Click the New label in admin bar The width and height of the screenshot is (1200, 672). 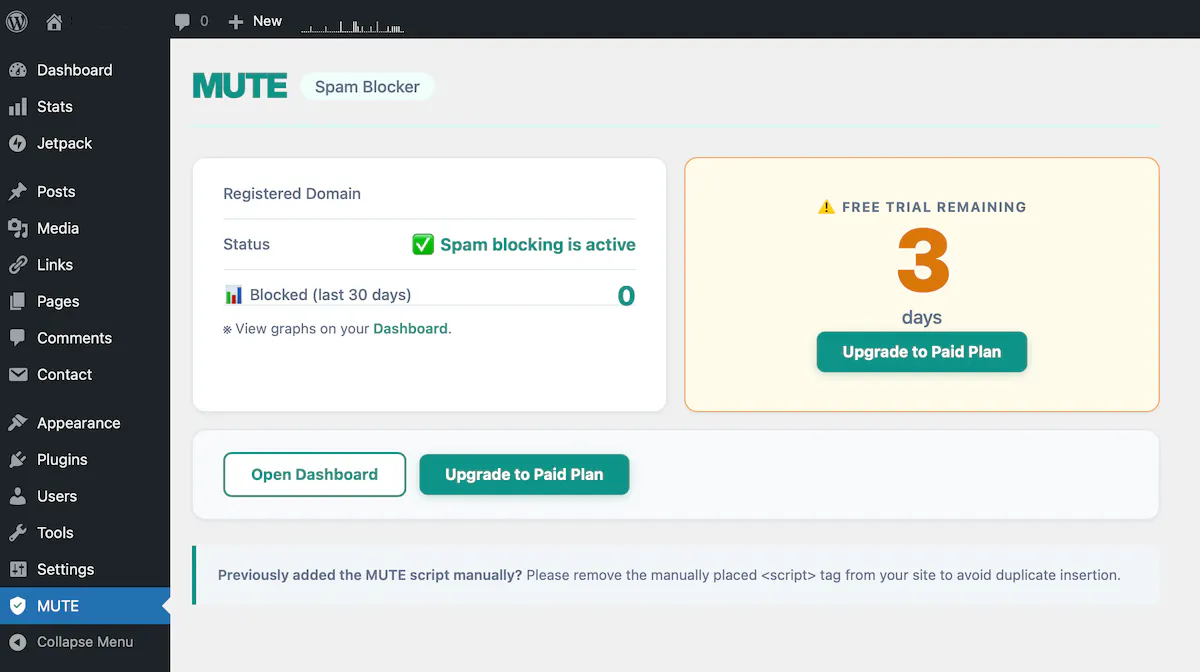pyautogui.click(x=267, y=21)
